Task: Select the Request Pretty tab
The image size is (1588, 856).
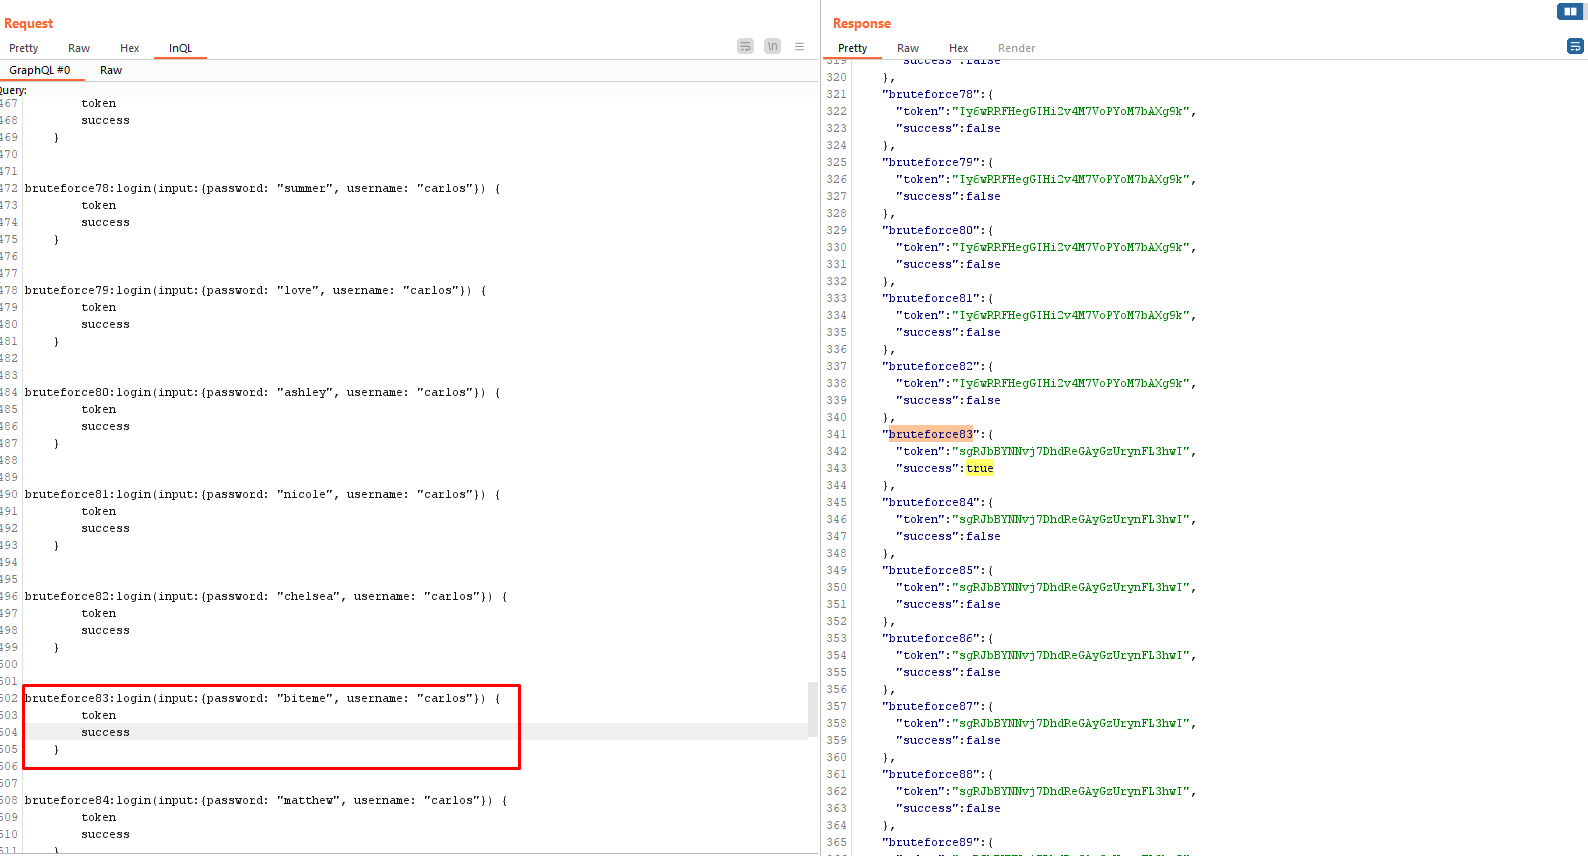Action: pos(24,48)
